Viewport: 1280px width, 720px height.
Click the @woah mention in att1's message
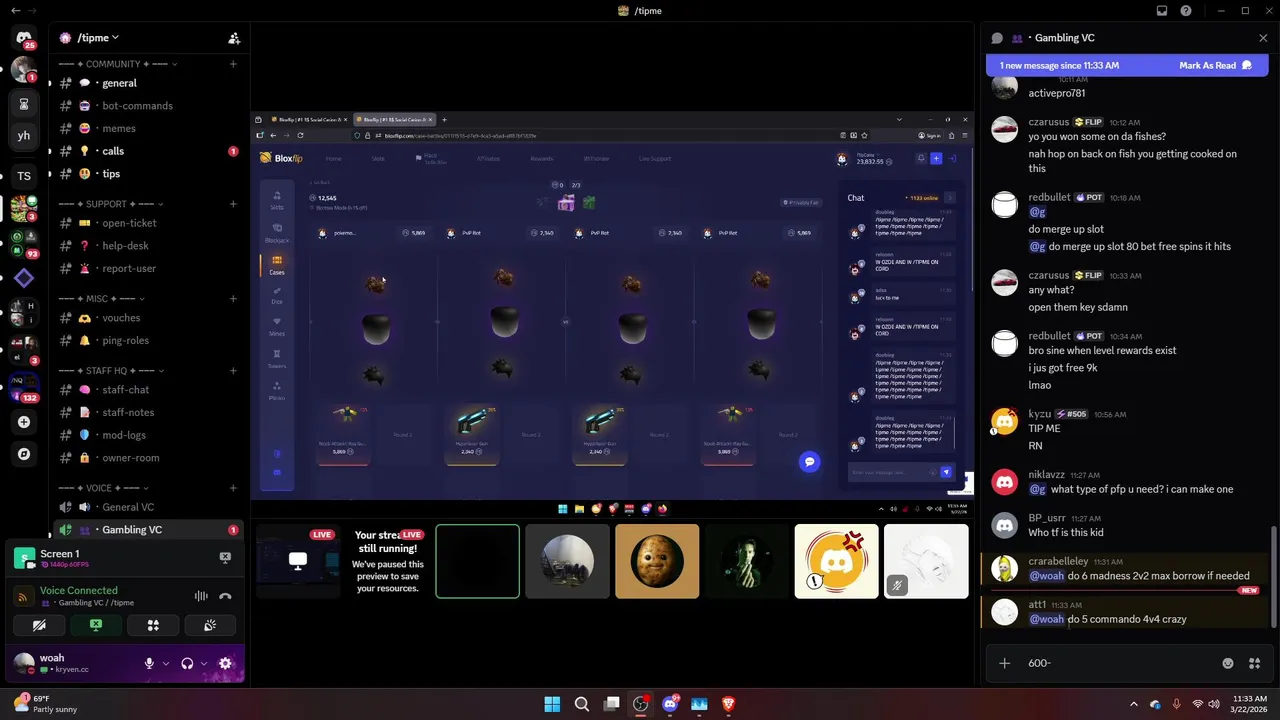click(1046, 619)
